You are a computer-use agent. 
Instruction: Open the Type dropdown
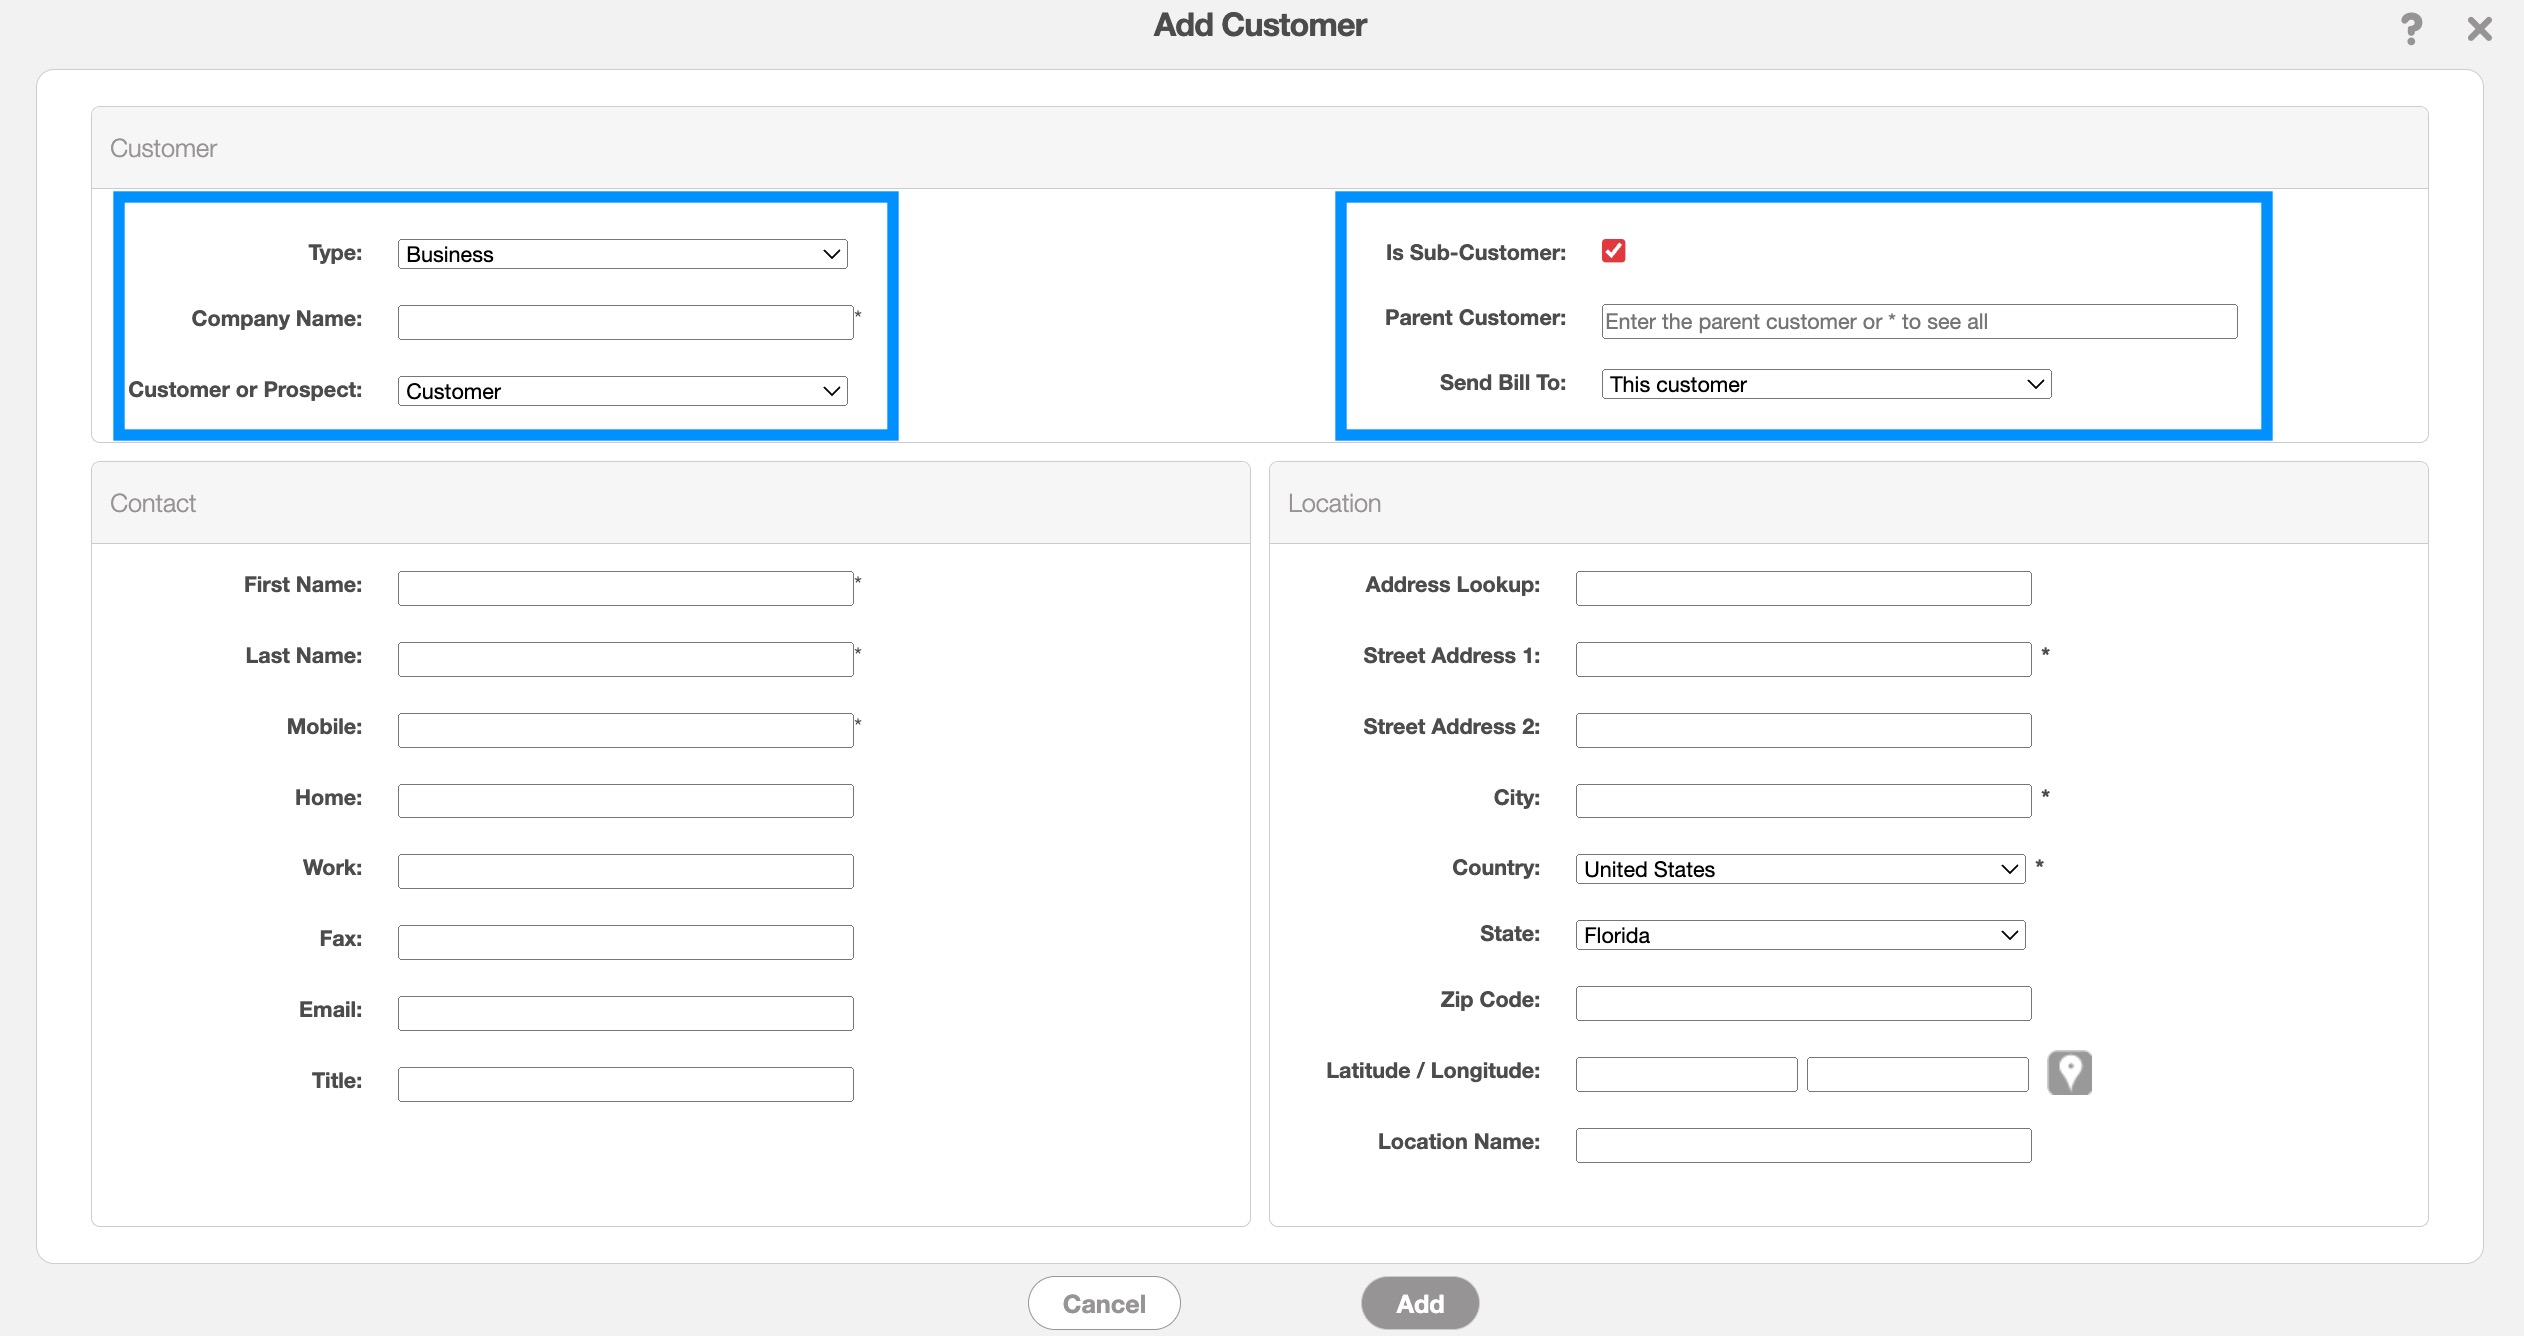coord(622,254)
